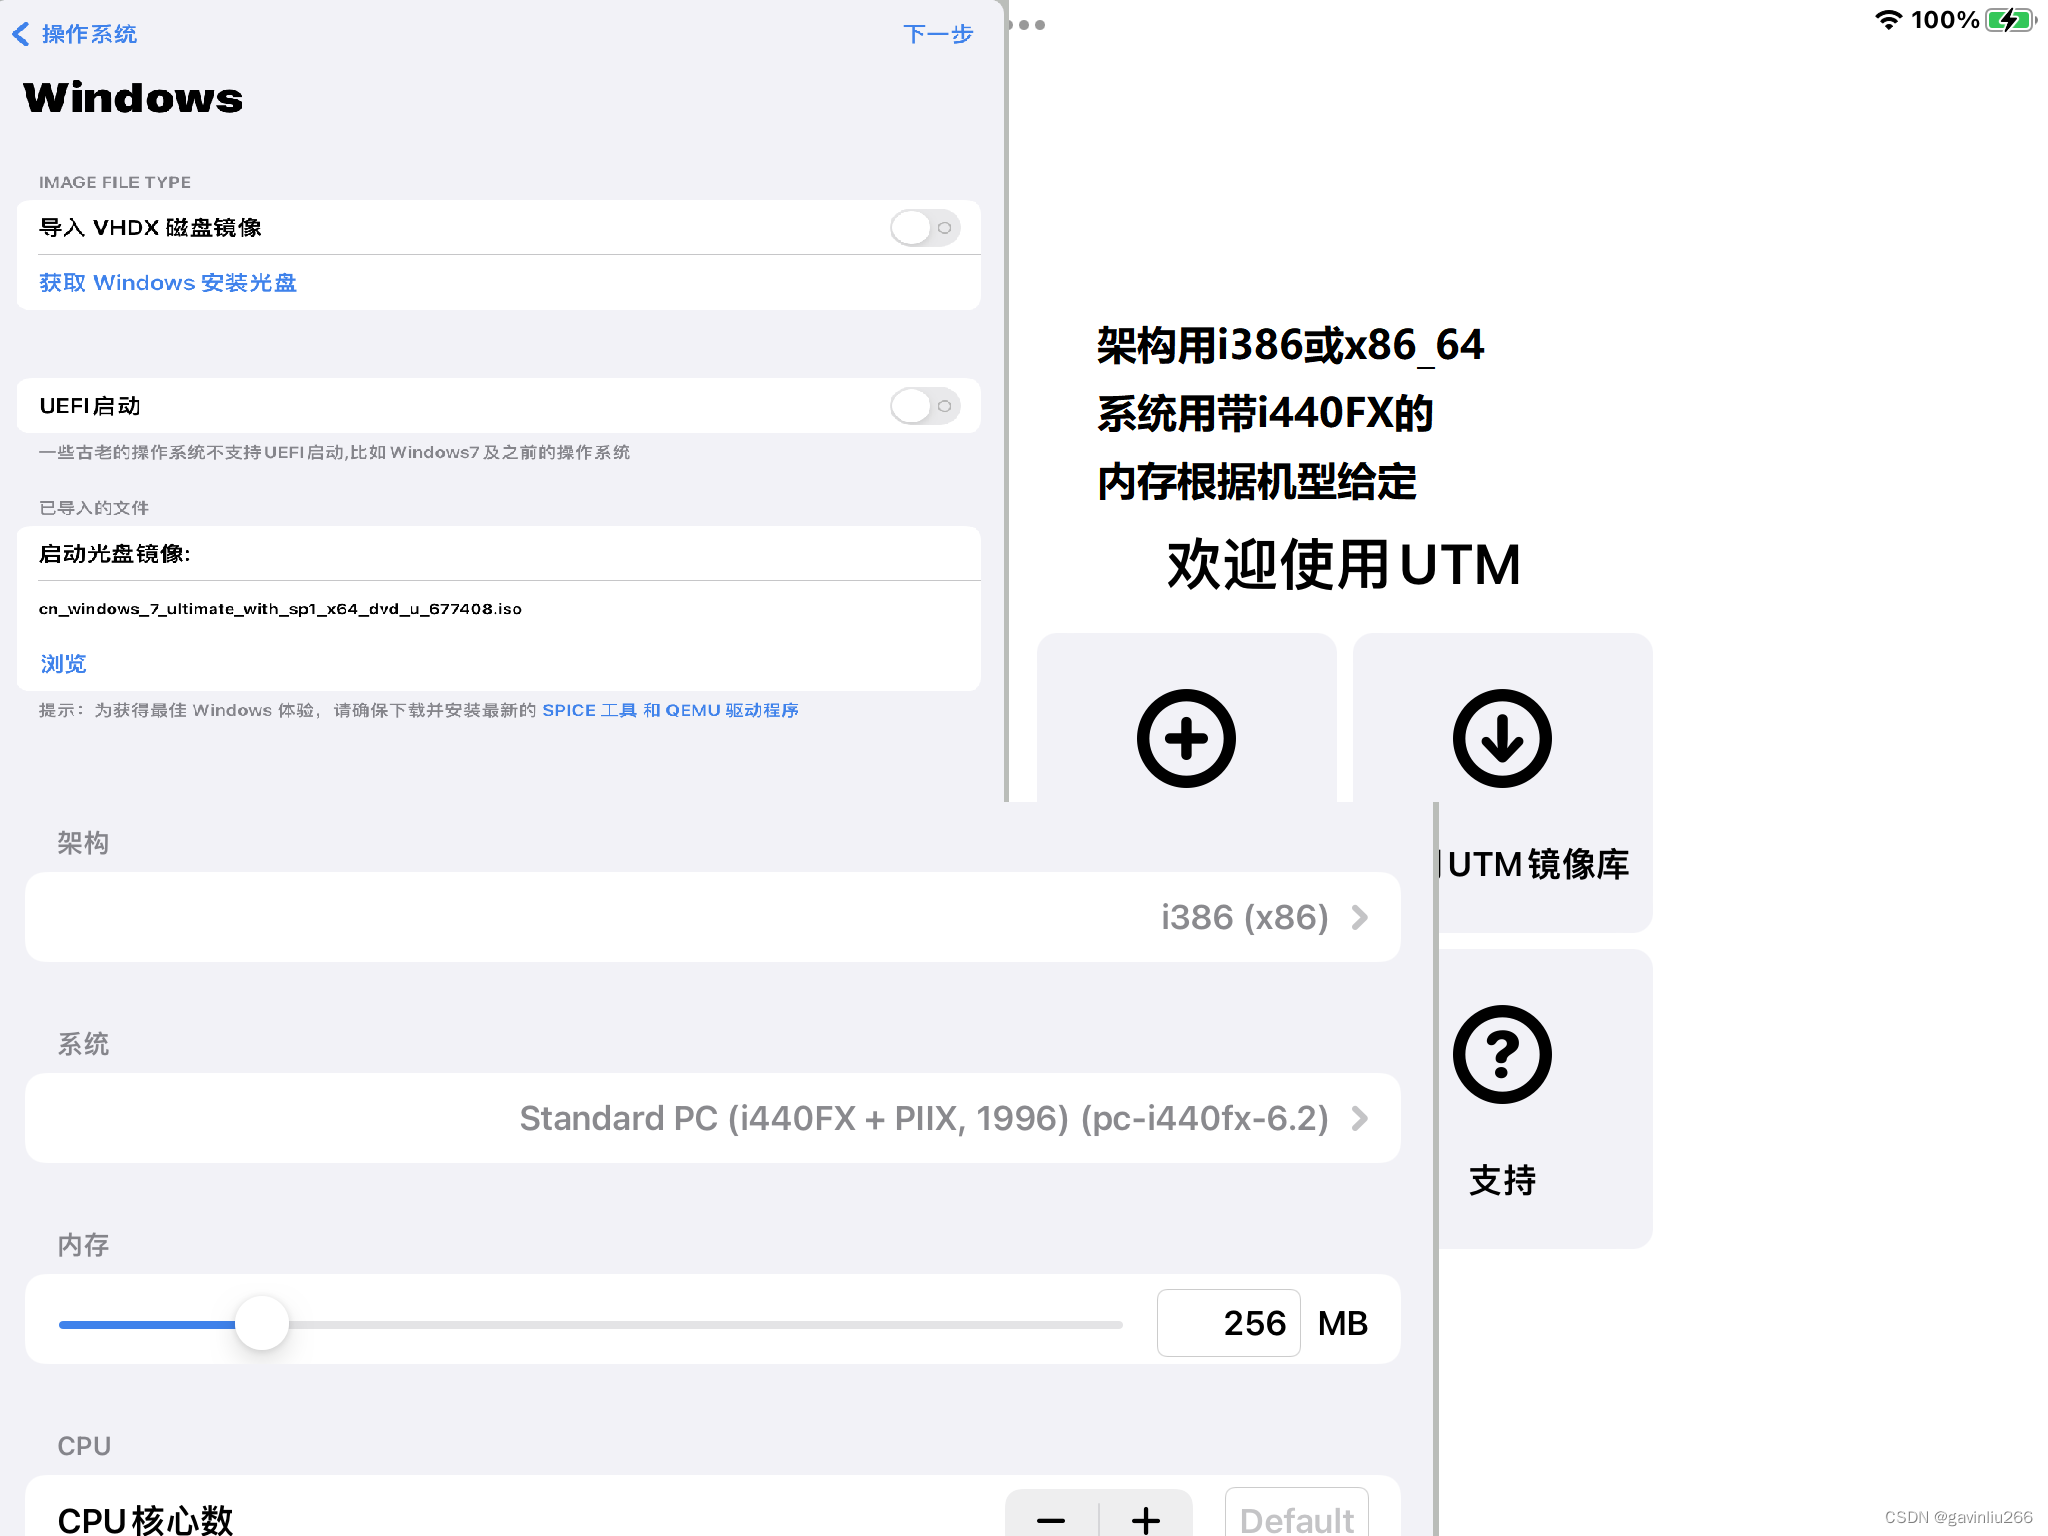Viewport: 2048px width, 1536px height.
Task: Tap the Wi-Fi status icon
Action: coord(1888,20)
